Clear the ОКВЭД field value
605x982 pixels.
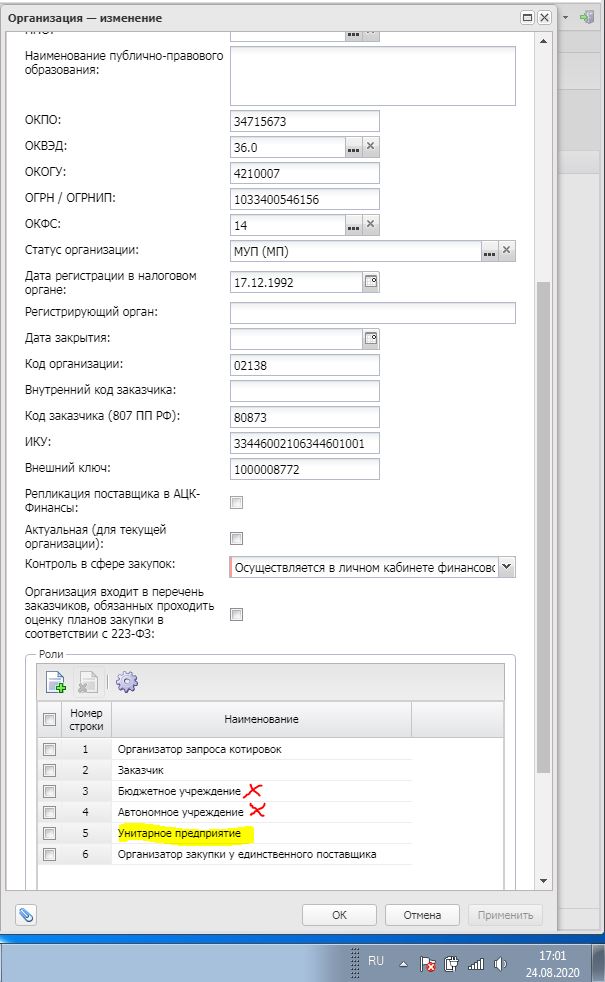tap(370, 147)
